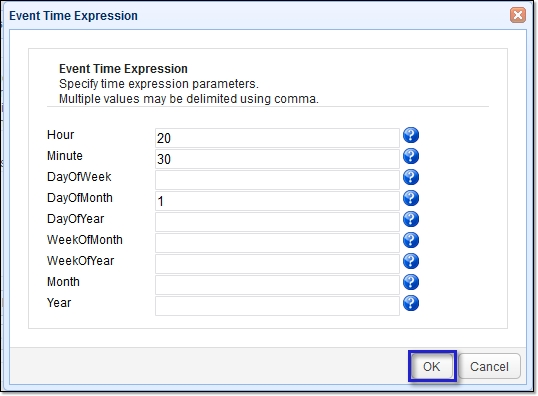The width and height of the screenshot is (538, 396).
Task: Select the DayOfMonth input containing 1
Action: click(x=277, y=201)
